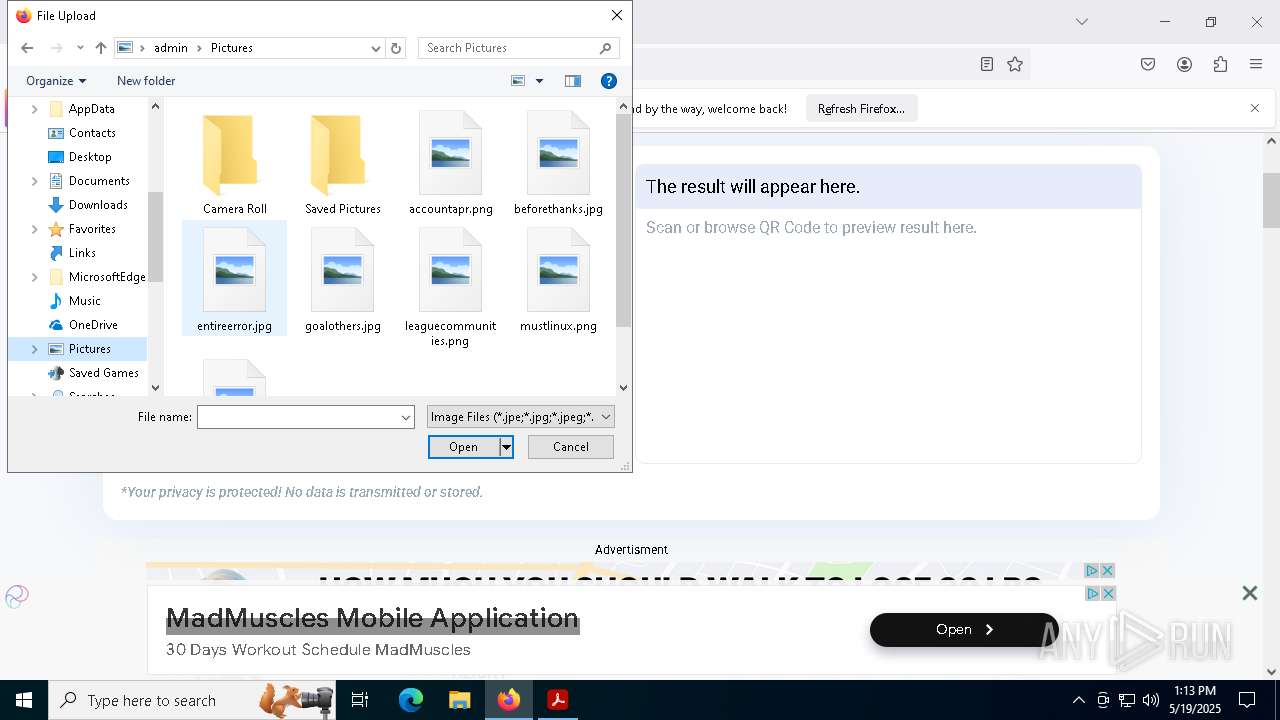
Task: Click the Open button in dialog
Action: tap(463, 447)
